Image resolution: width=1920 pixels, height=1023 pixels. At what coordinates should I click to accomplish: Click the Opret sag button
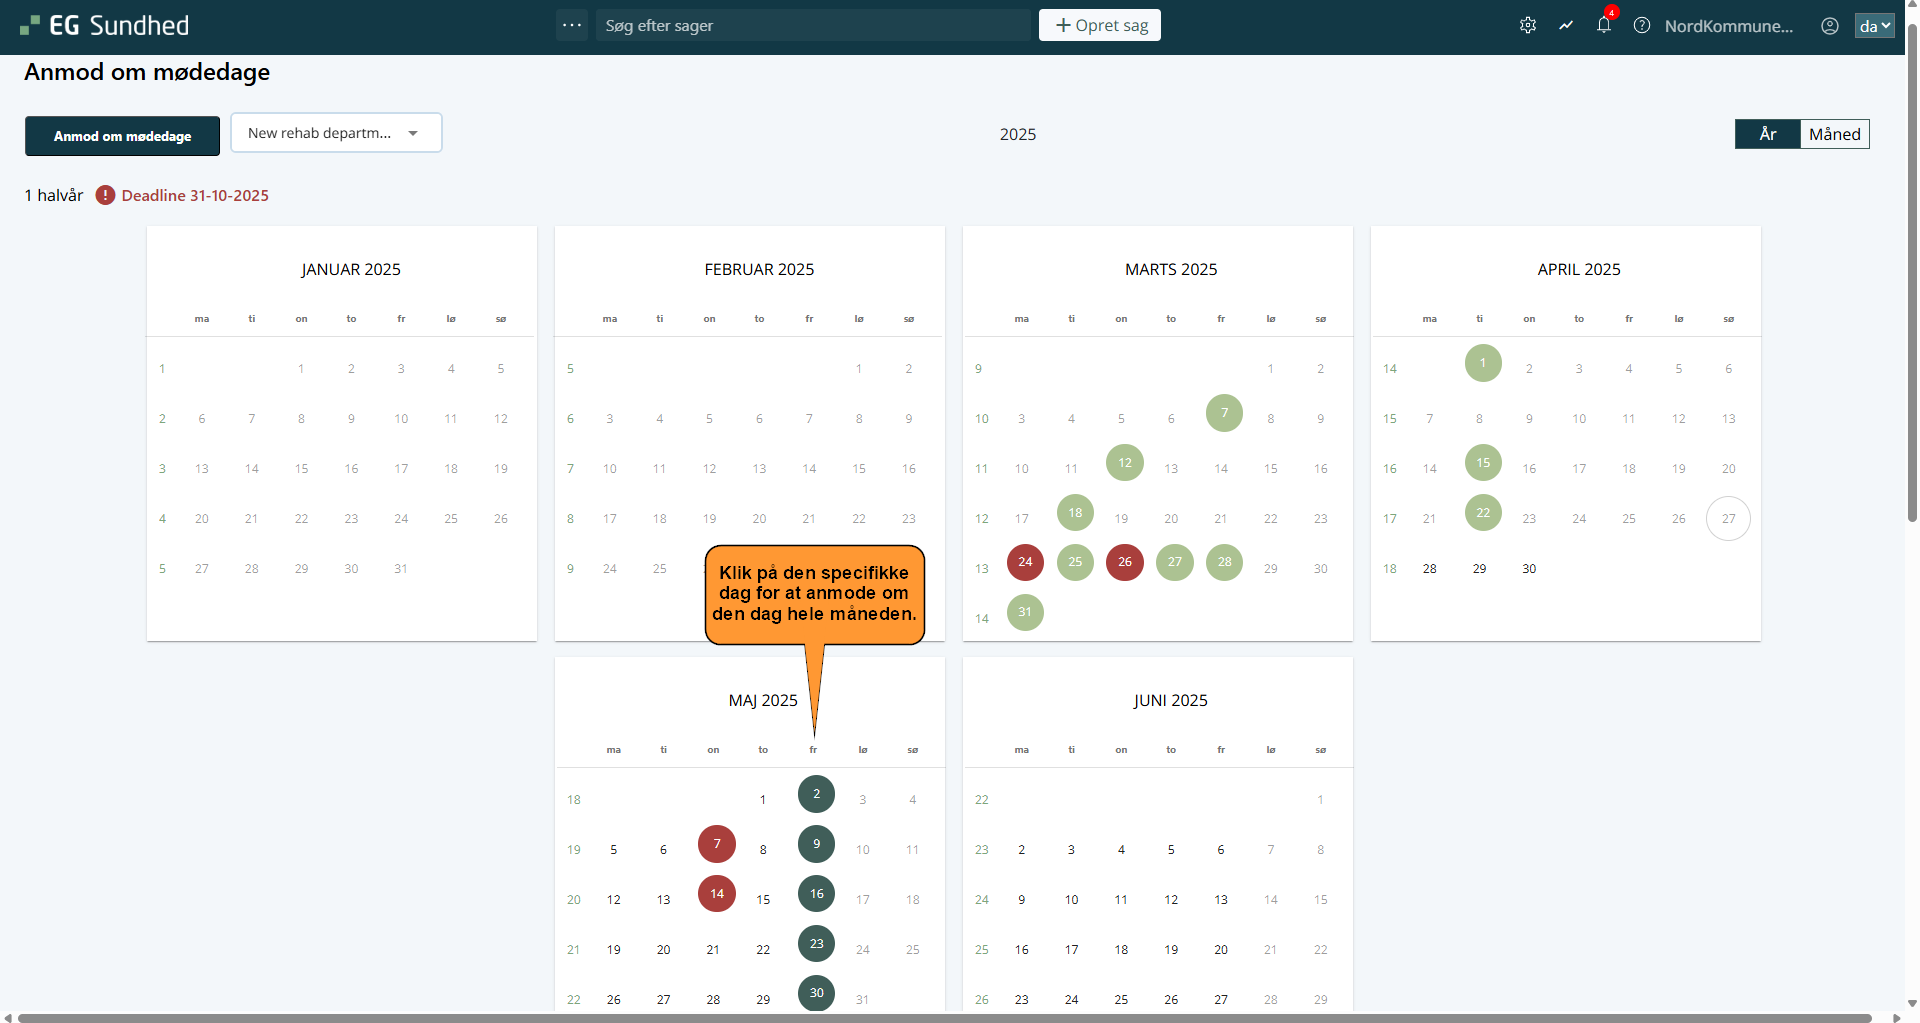pyautogui.click(x=1099, y=25)
